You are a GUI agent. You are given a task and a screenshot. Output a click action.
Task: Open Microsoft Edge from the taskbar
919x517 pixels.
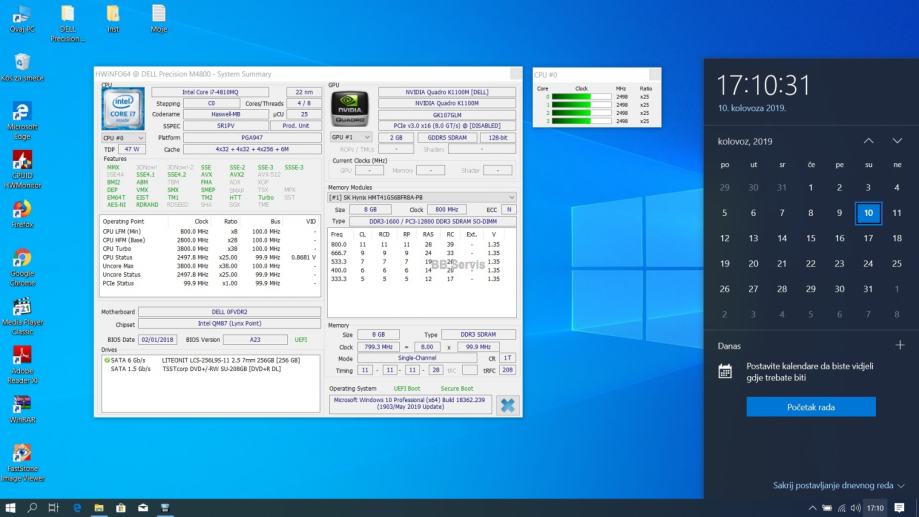(x=78, y=507)
